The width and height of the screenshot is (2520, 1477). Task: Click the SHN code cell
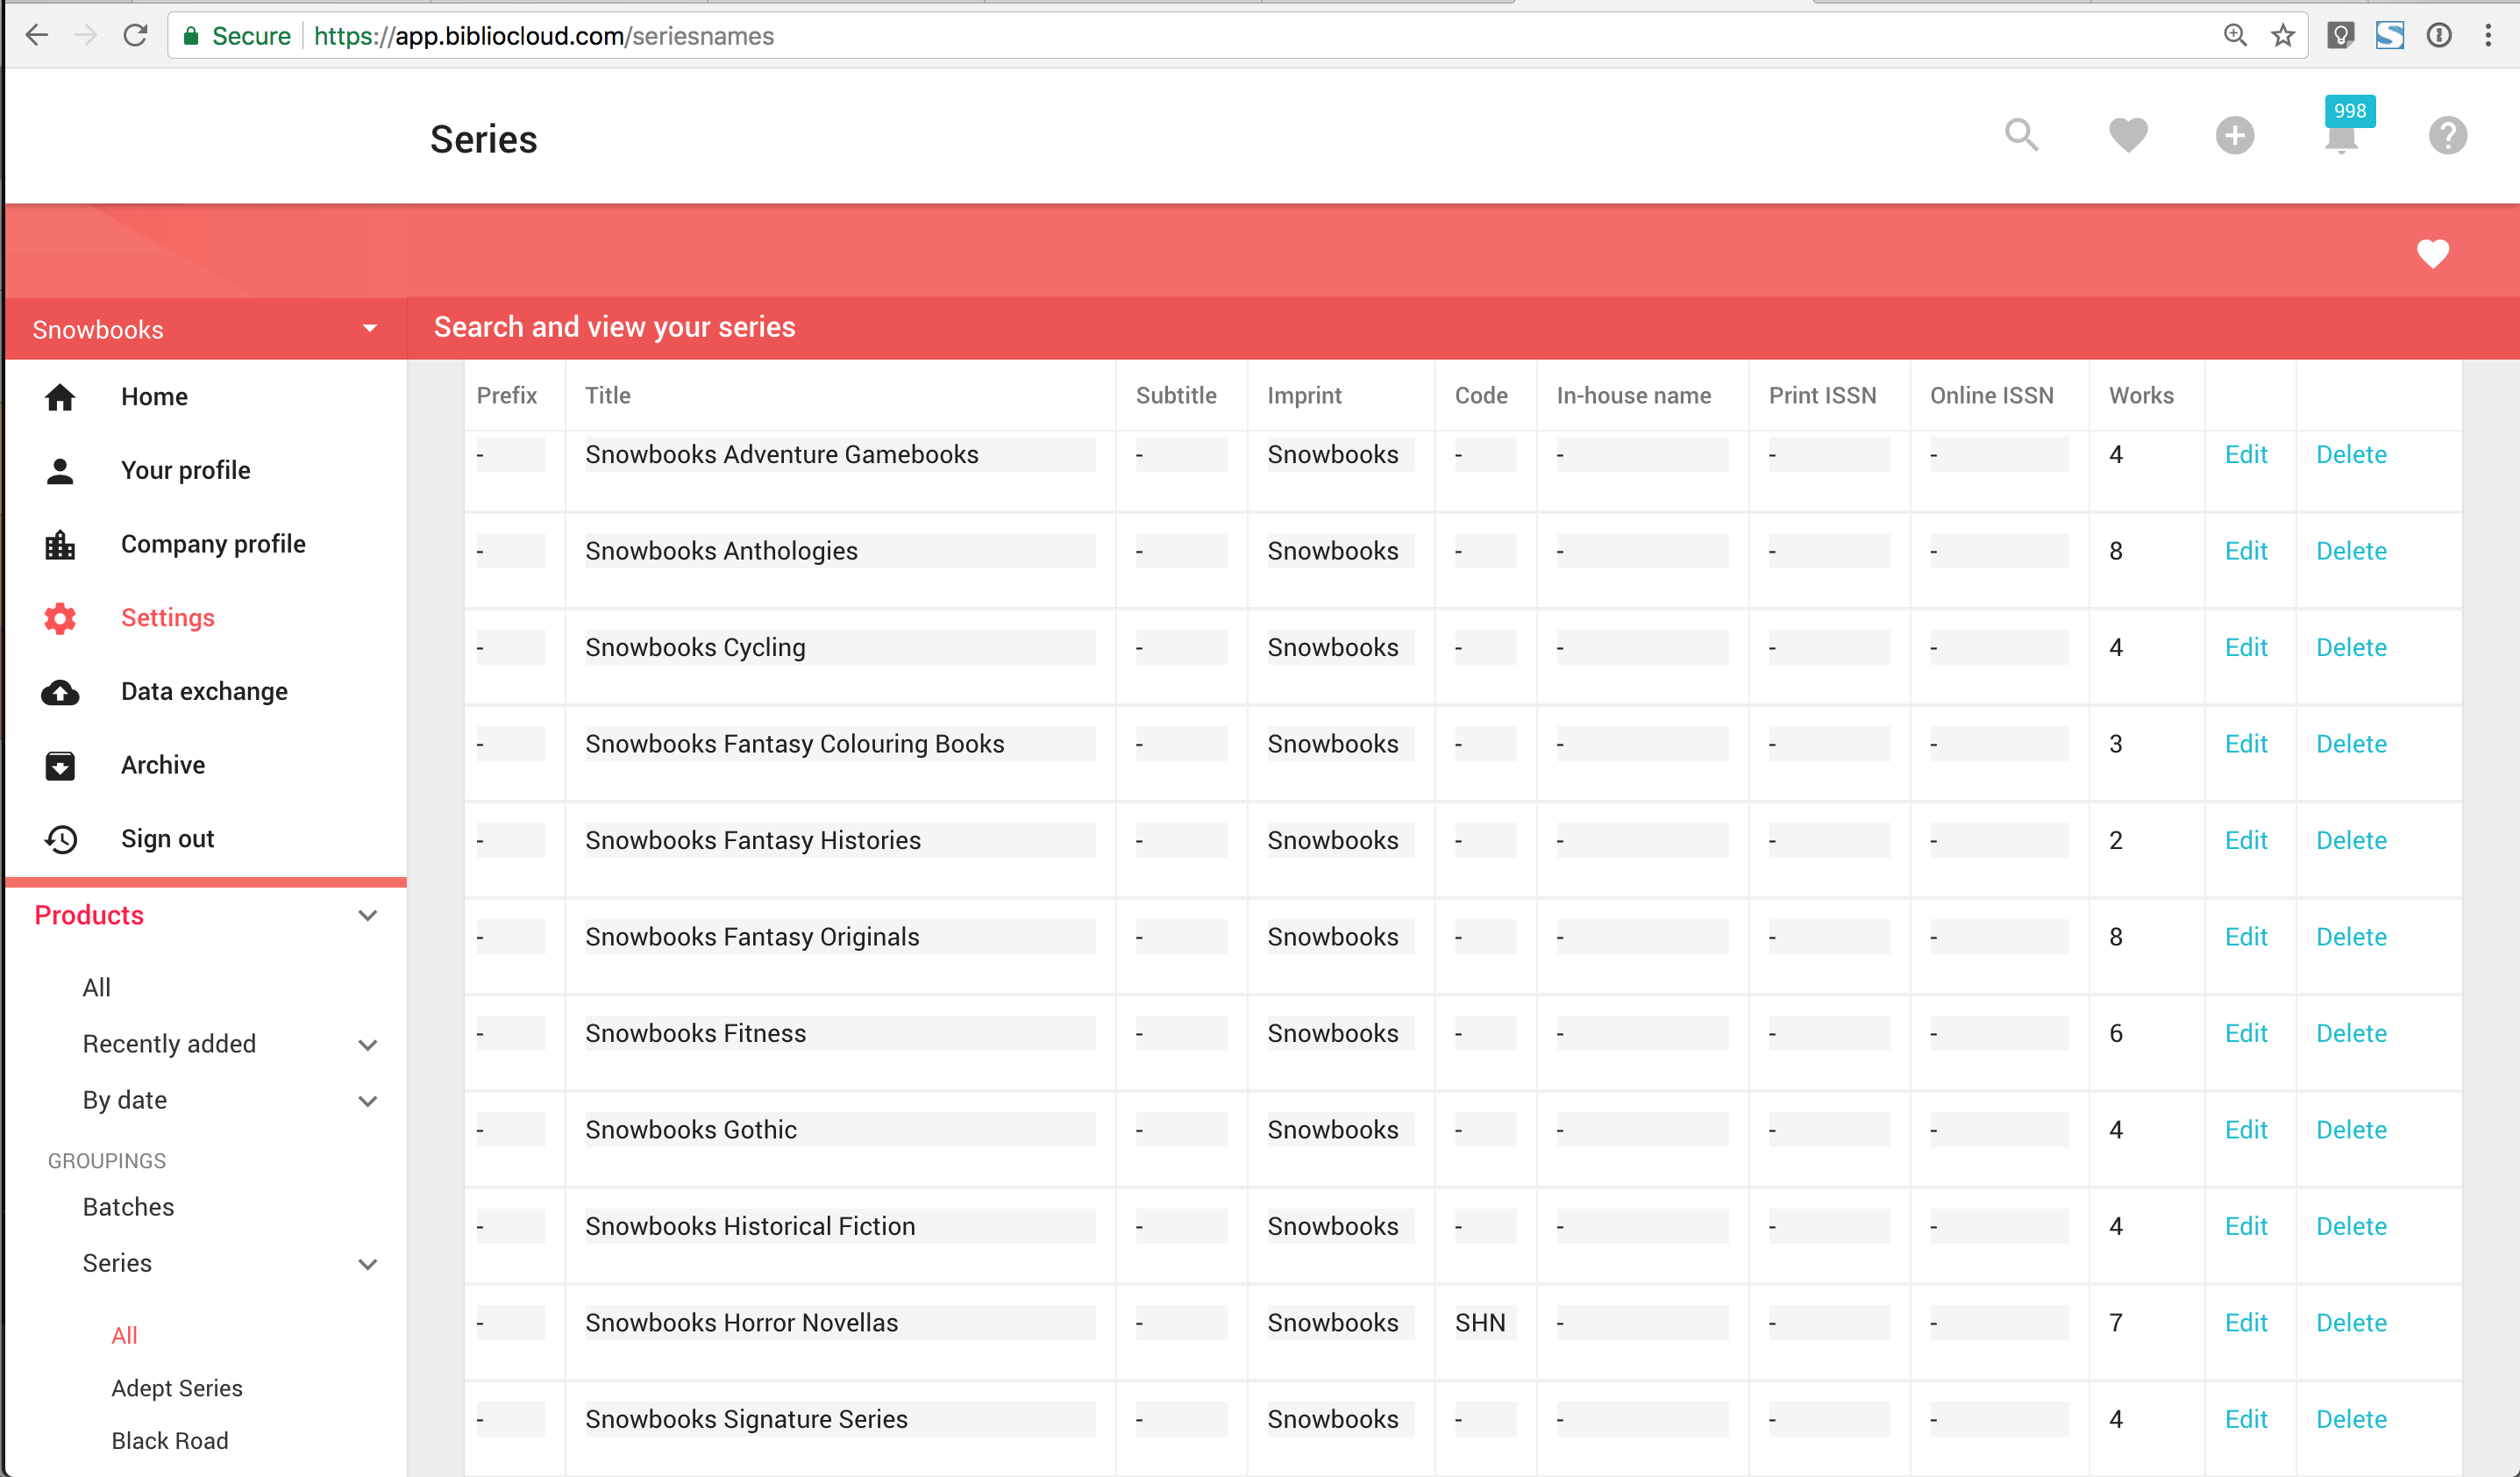pyautogui.click(x=1484, y=1323)
